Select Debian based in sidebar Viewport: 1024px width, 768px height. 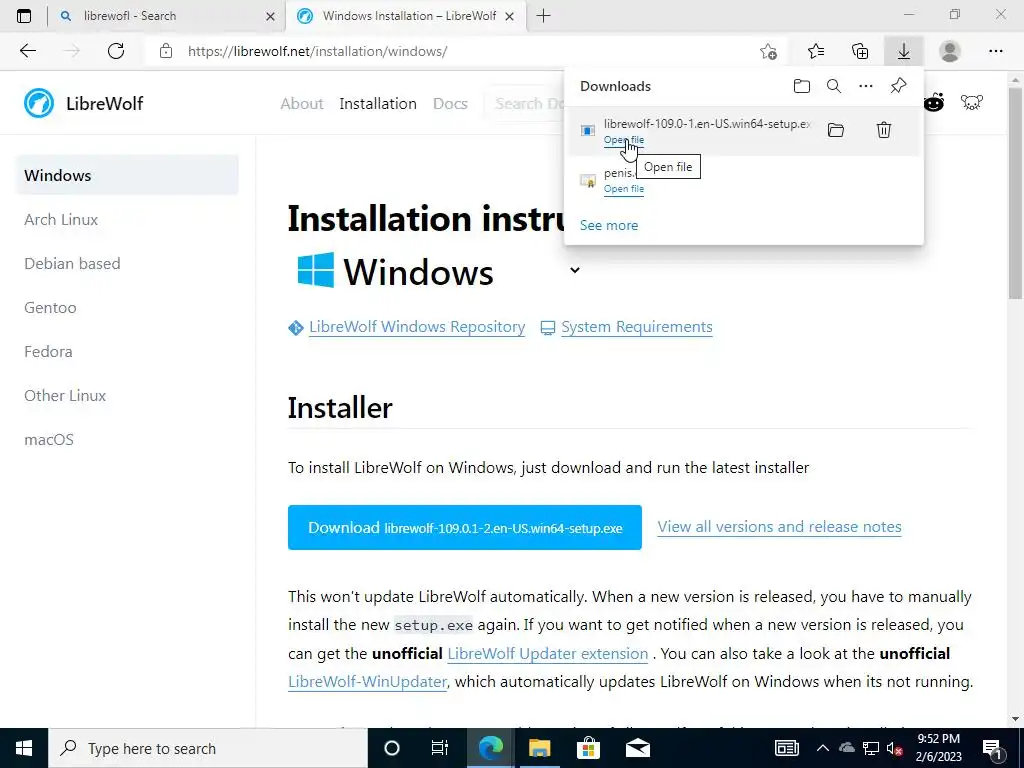[72, 263]
